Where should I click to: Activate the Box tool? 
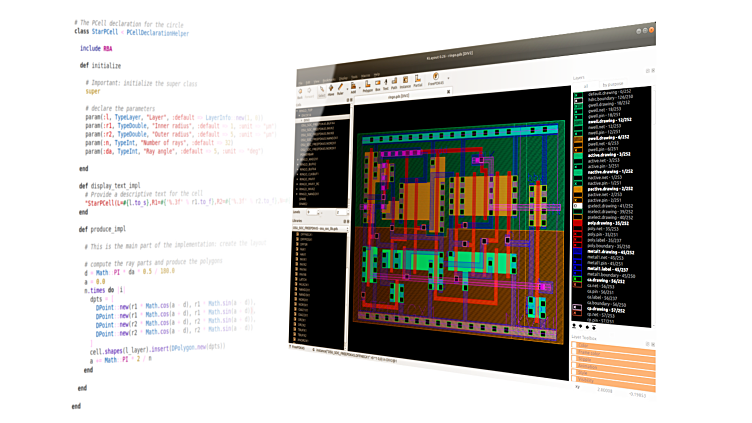pyautogui.click(x=378, y=85)
